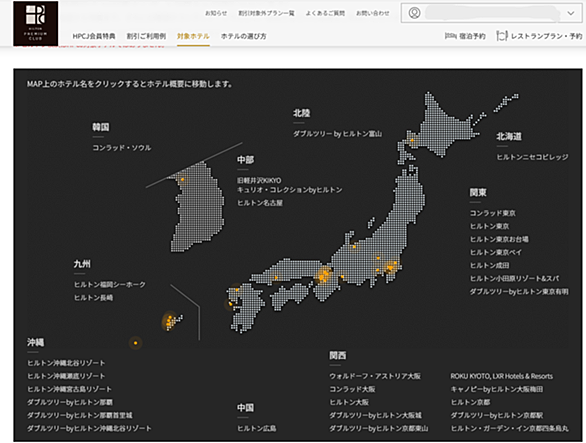Click the Nagoya marker on the map
The width and height of the screenshot is (586, 443).
coord(342,277)
